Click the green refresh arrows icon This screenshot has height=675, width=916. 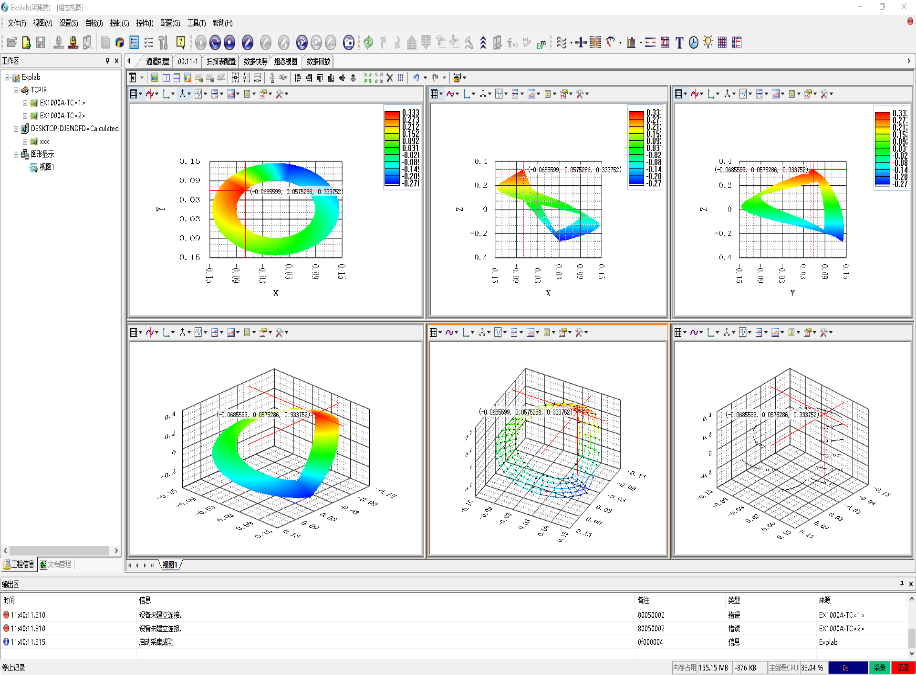[368, 42]
